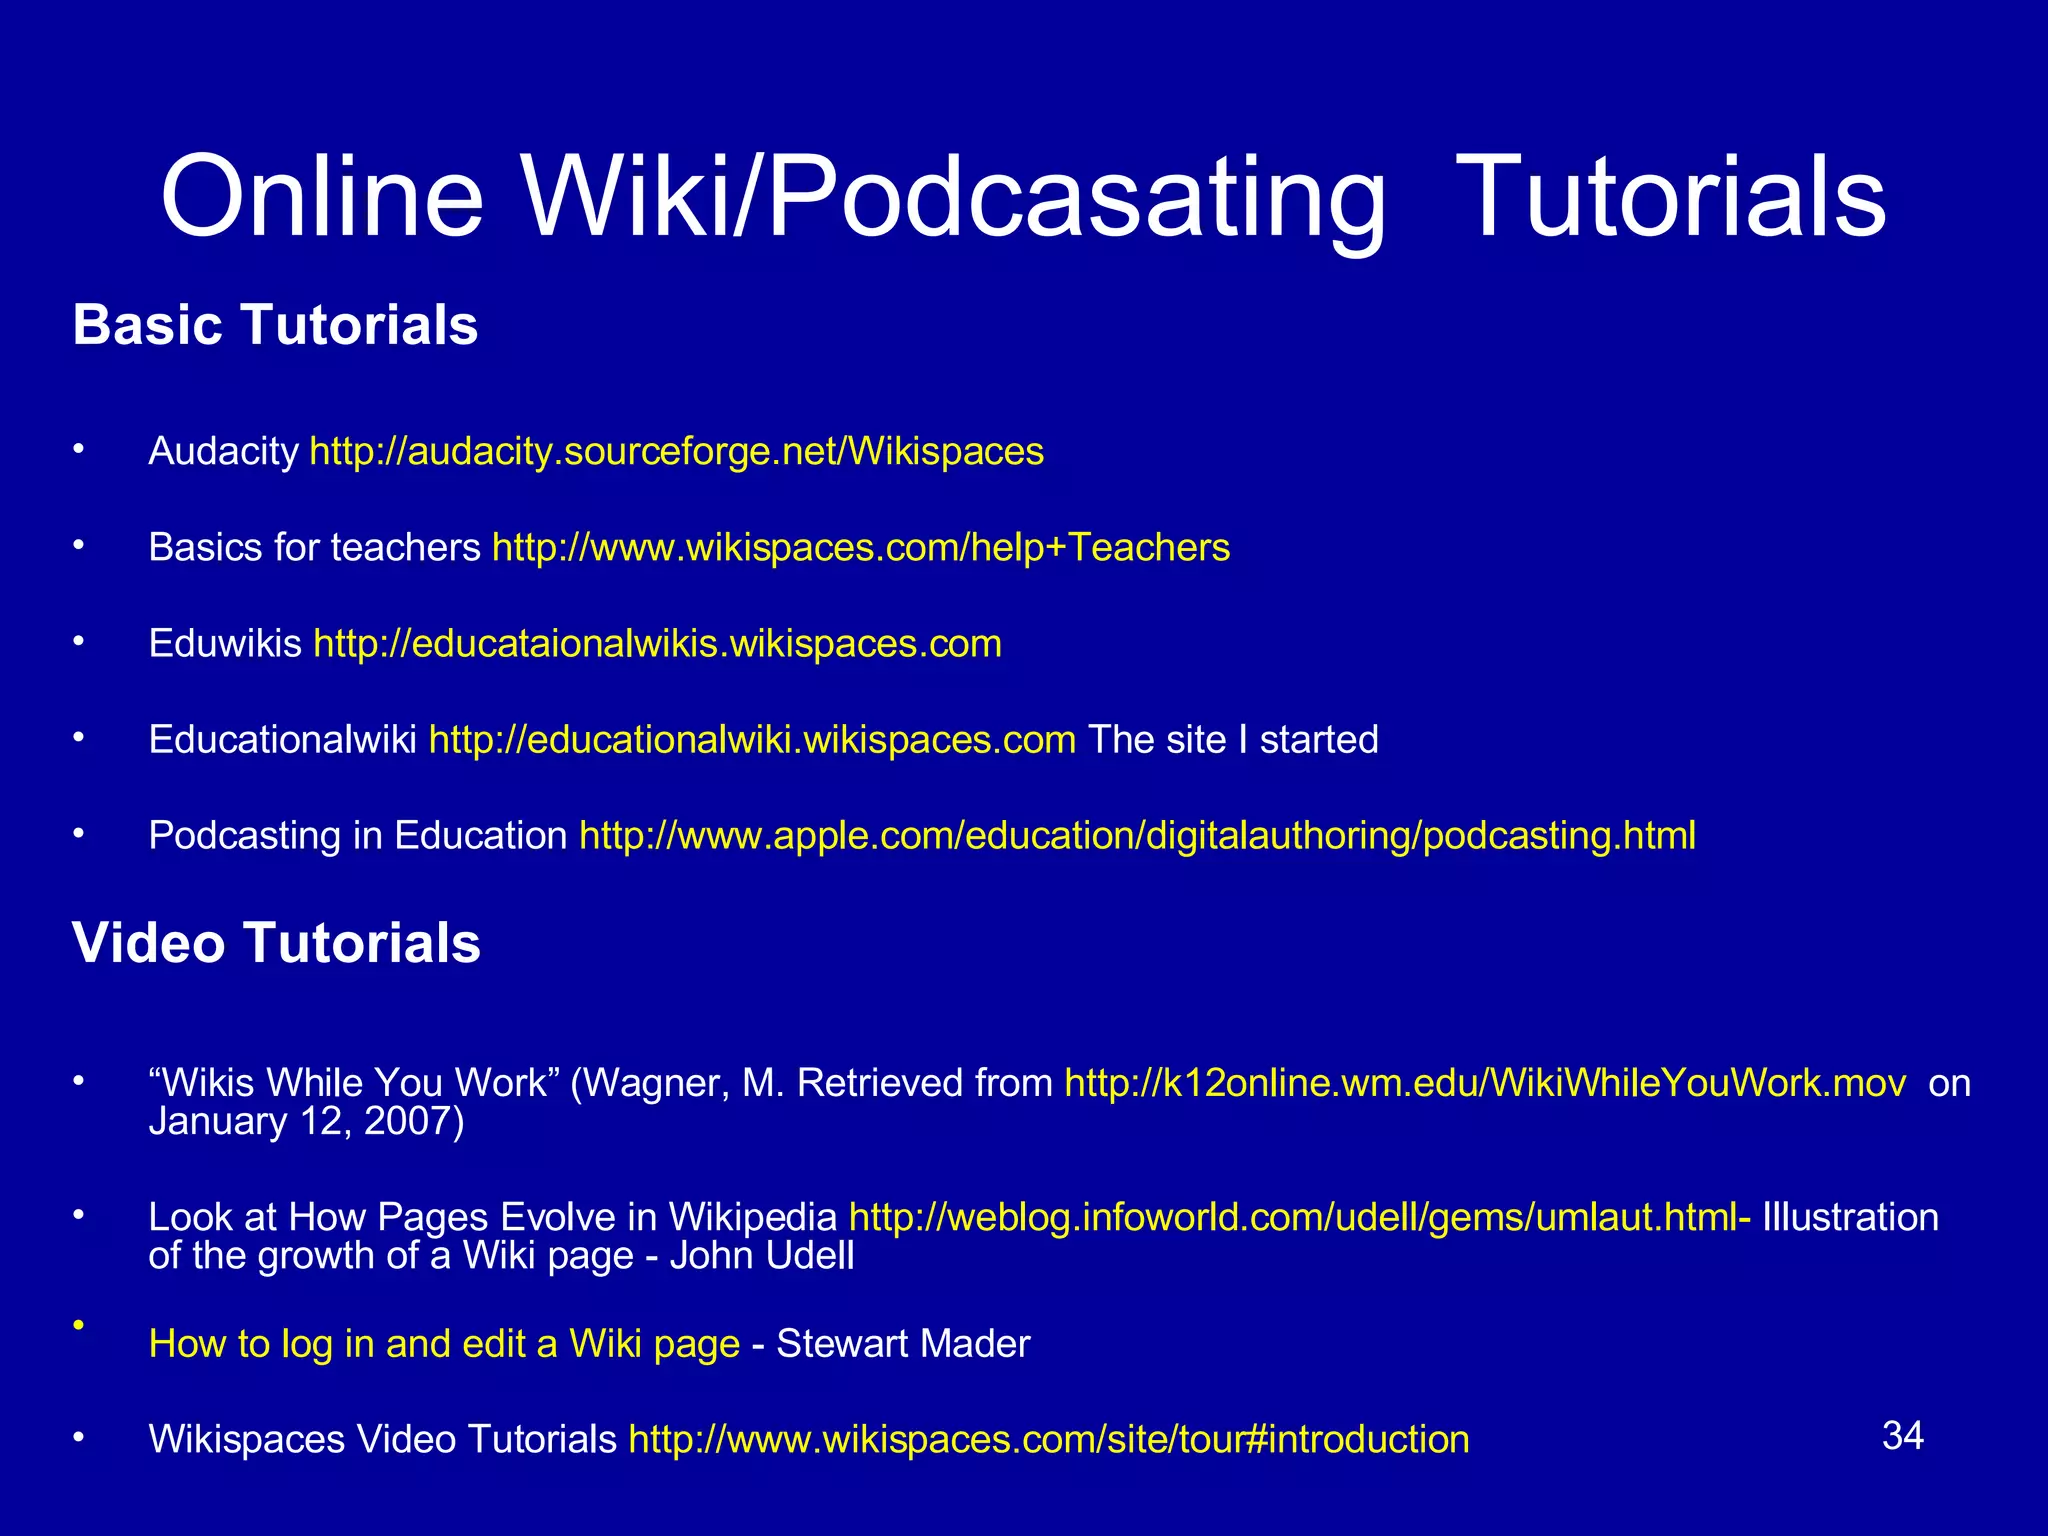
Task: Open the apple.com podcasting.html link
Action: tap(1138, 836)
